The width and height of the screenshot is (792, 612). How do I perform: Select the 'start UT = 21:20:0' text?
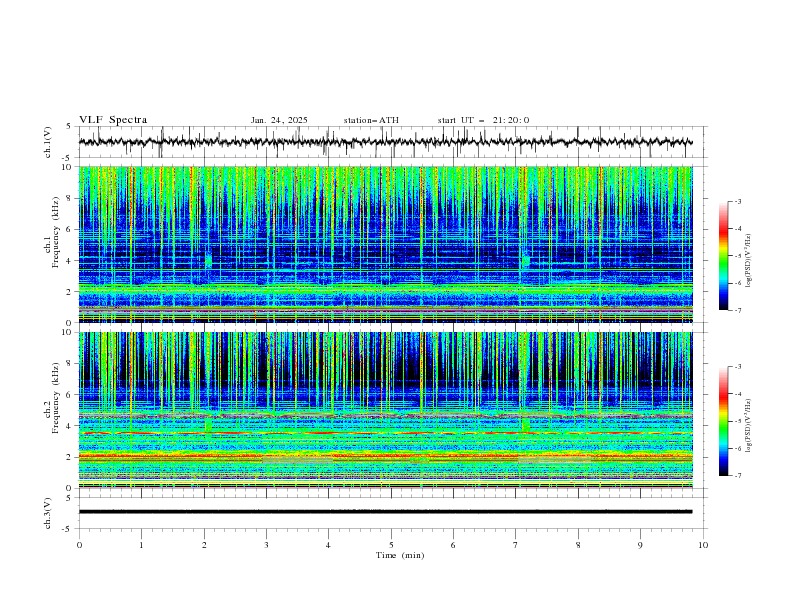[x=483, y=120]
